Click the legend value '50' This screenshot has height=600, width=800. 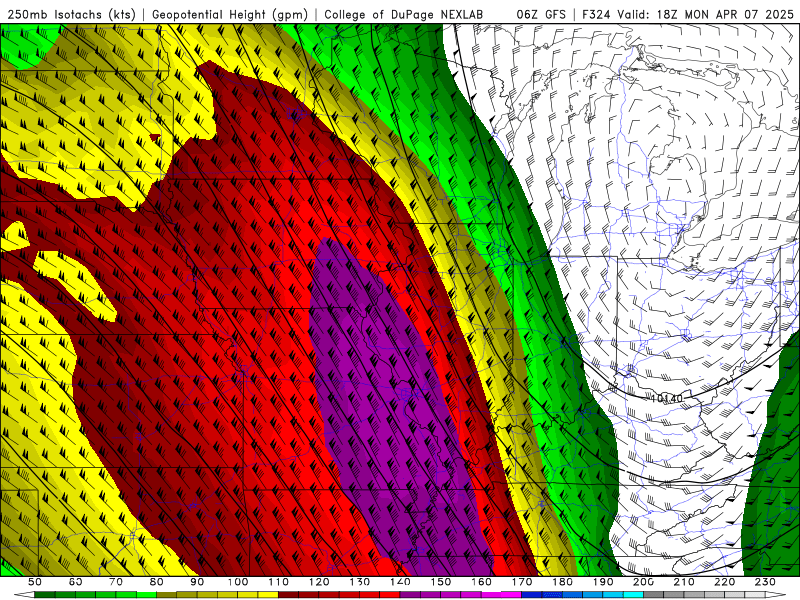(x=35, y=582)
